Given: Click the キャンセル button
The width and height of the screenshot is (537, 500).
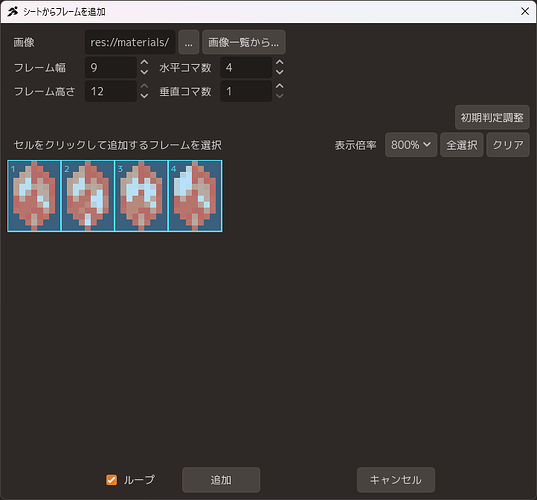Looking at the screenshot, I should point(396,480).
